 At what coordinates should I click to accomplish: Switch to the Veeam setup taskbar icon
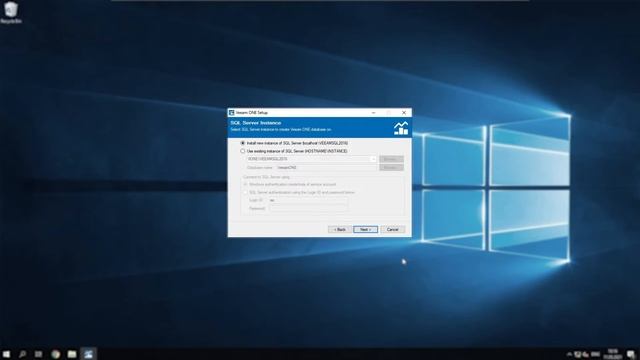[89, 354]
